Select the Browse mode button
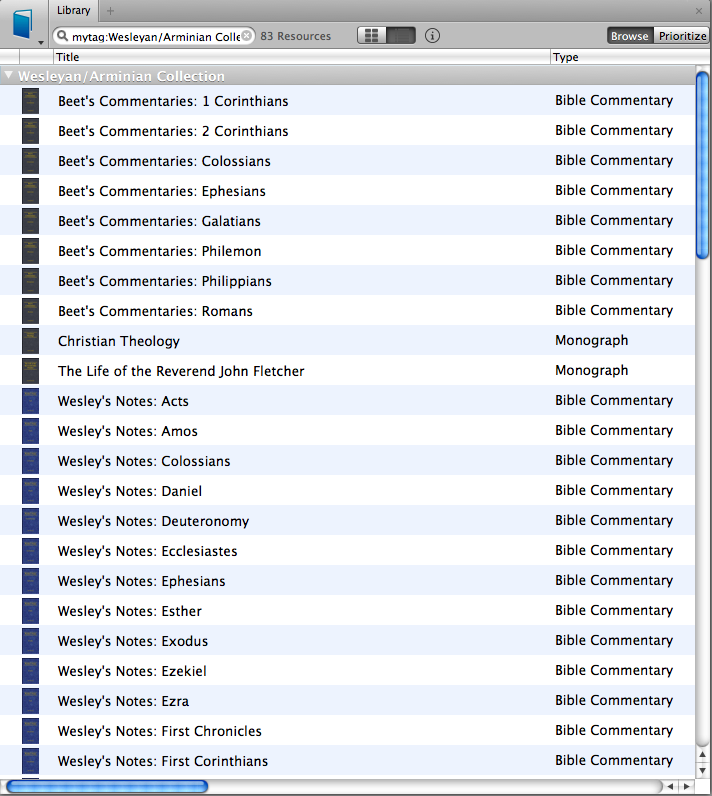The height and width of the screenshot is (796, 712). (630, 36)
